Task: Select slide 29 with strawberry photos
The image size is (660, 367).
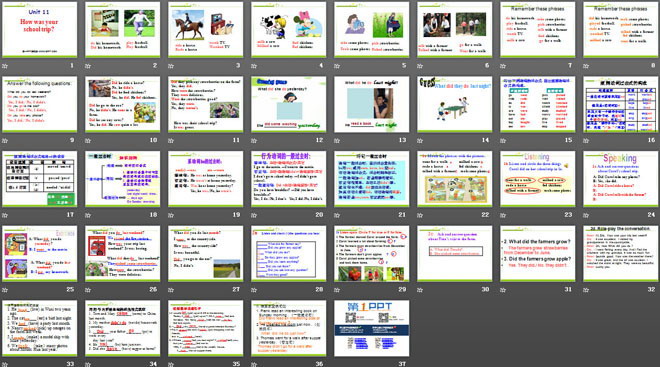Action: pos(372,253)
